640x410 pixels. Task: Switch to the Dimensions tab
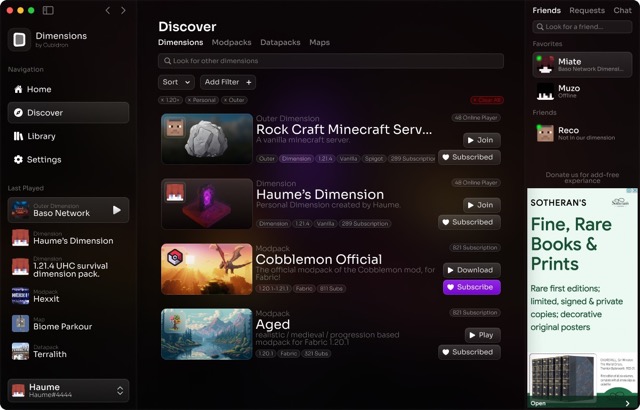[x=180, y=42]
